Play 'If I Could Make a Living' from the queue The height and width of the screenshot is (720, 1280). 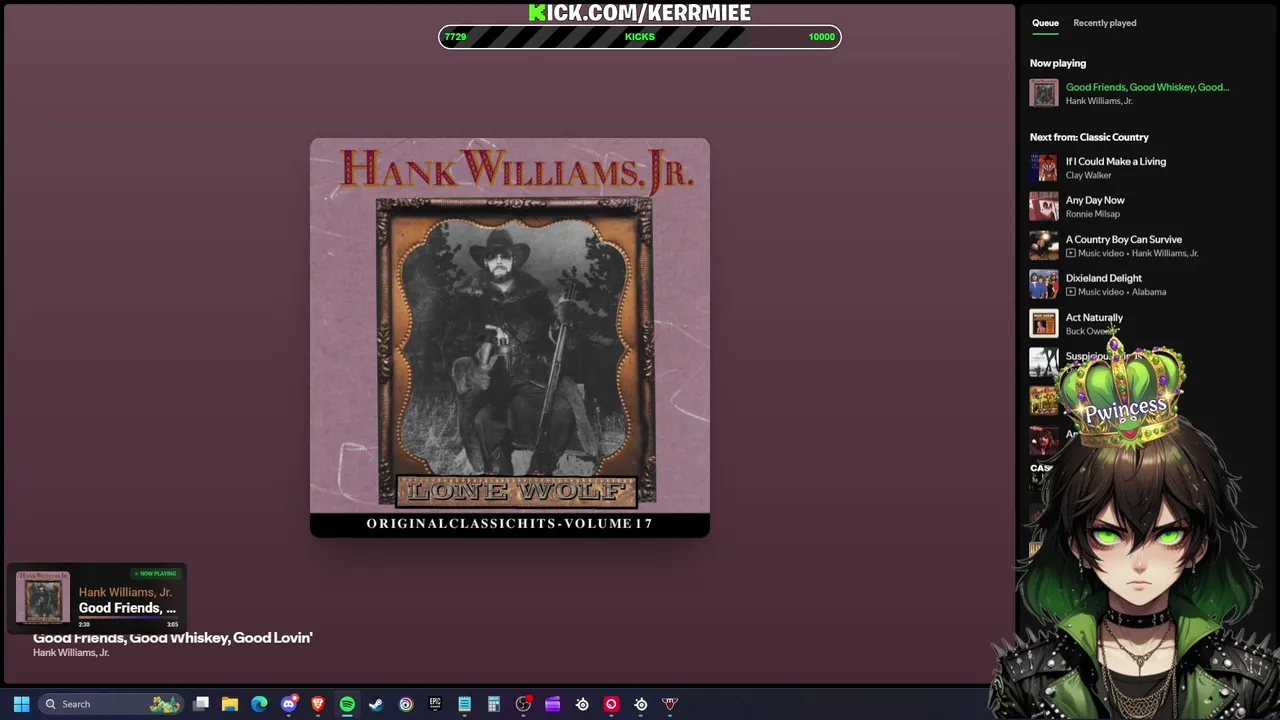click(1116, 161)
